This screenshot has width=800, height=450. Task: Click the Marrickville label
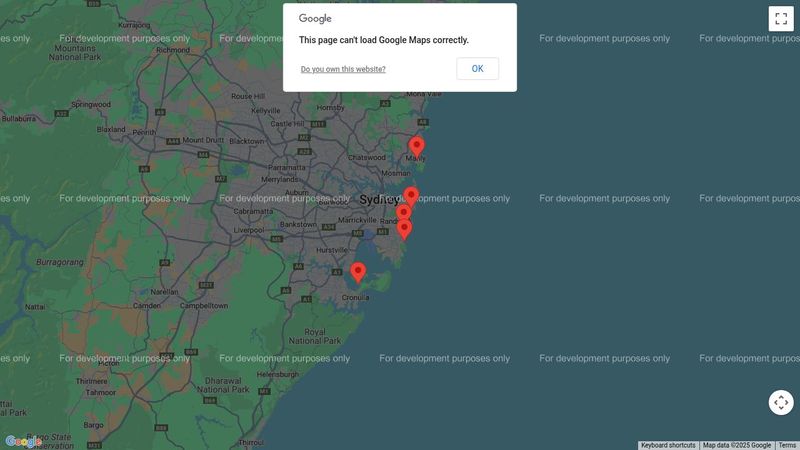tap(357, 220)
